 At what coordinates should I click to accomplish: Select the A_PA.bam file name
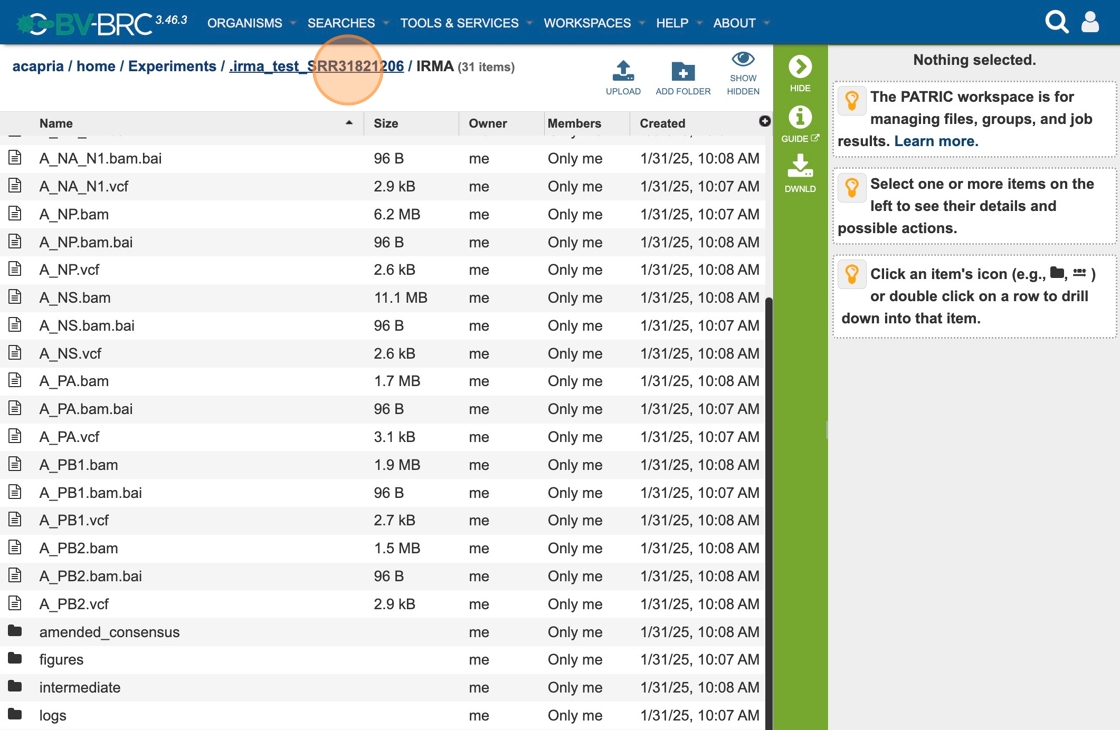coord(74,381)
